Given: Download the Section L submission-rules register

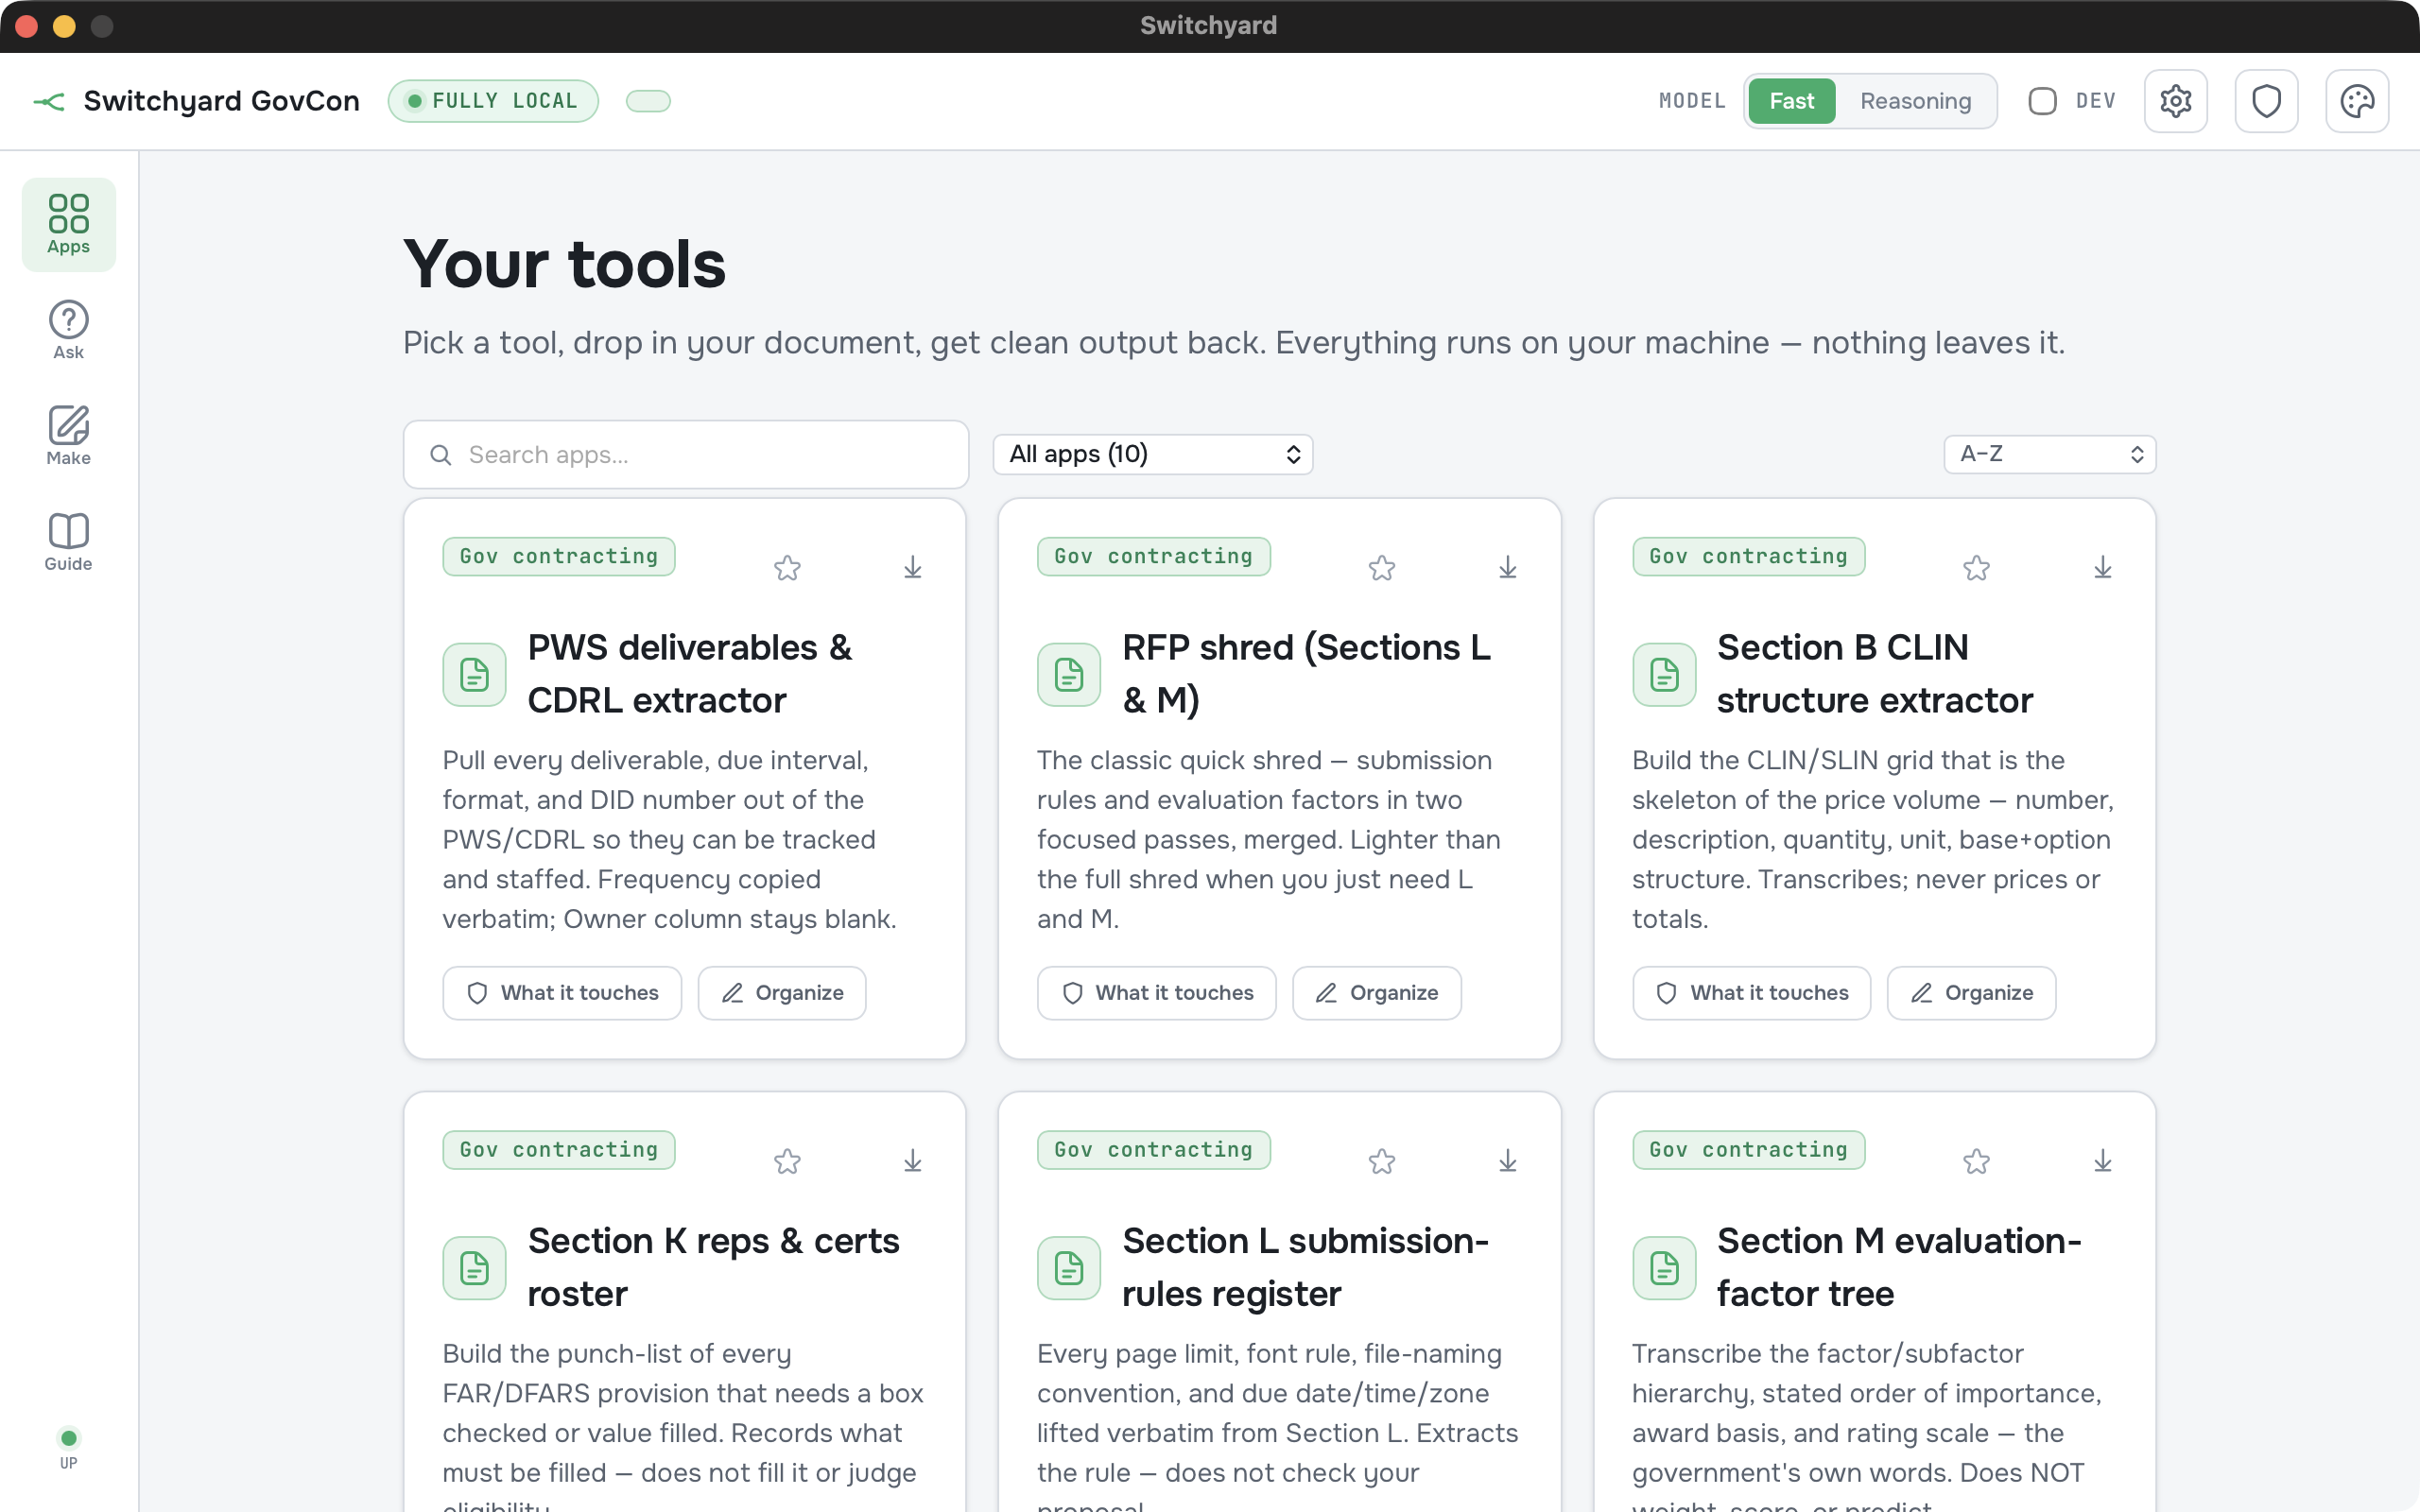Looking at the screenshot, I should tap(1508, 1161).
